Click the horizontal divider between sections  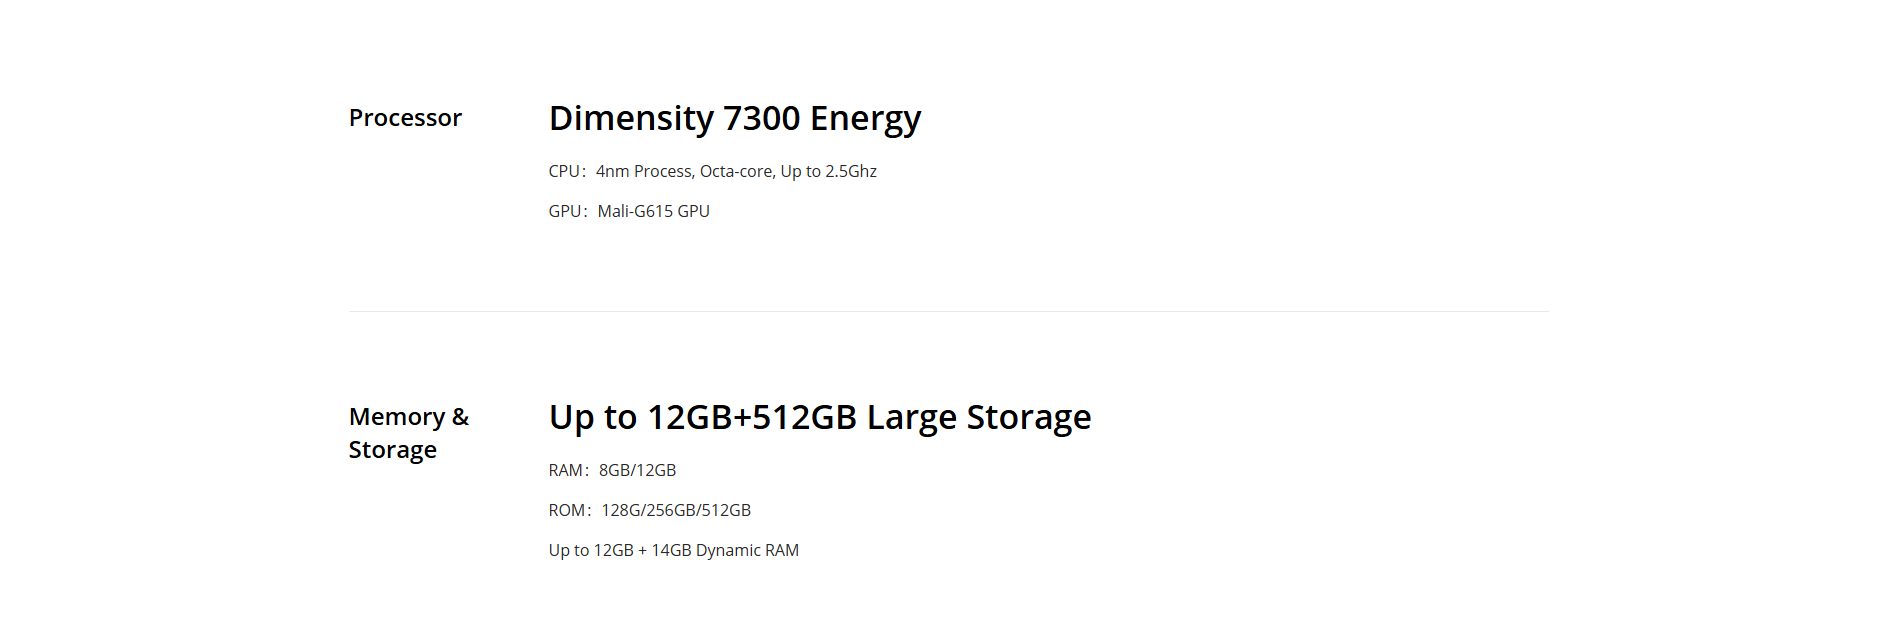(x=948, y=311)
